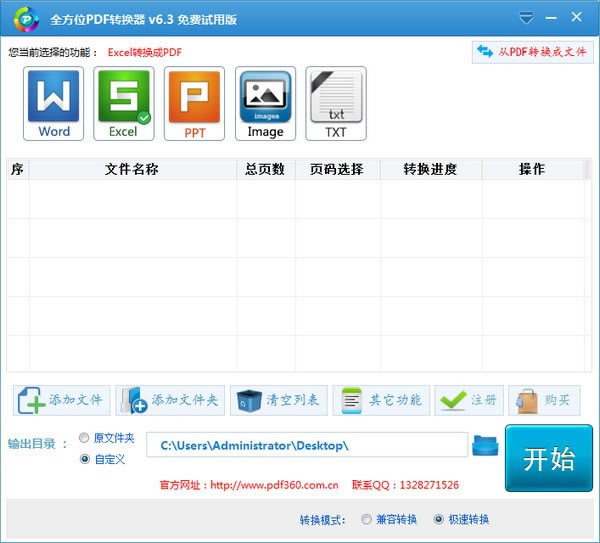Click 添加文件夹 to add a folder

click(x=170, y=400)
